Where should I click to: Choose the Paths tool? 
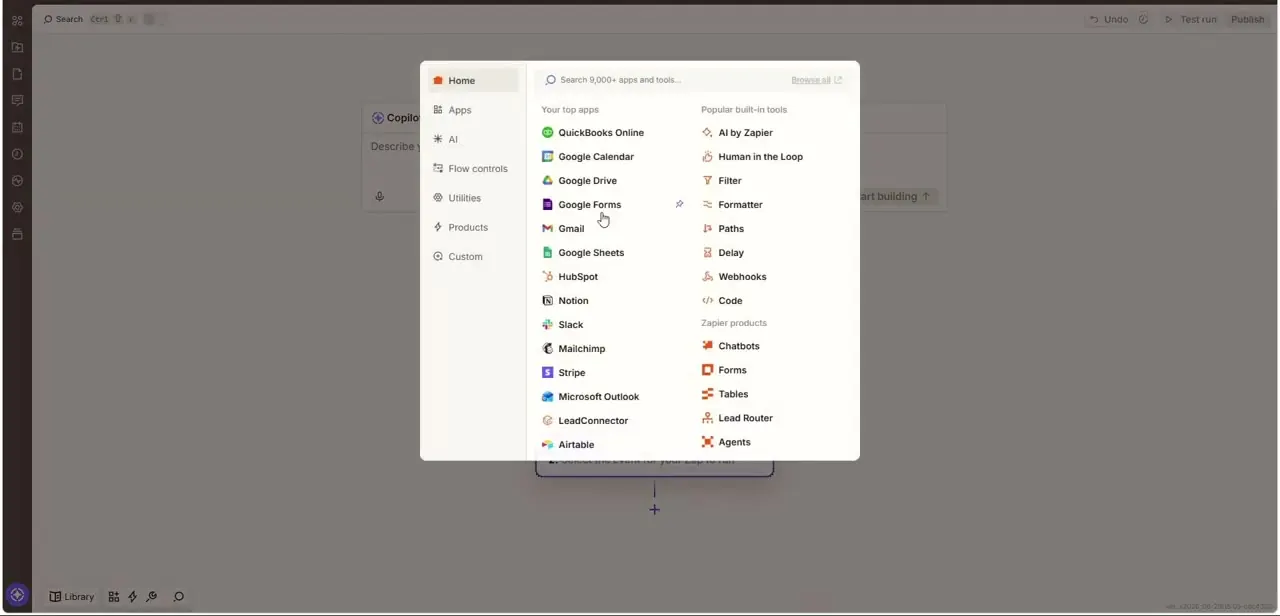[723, 228]
